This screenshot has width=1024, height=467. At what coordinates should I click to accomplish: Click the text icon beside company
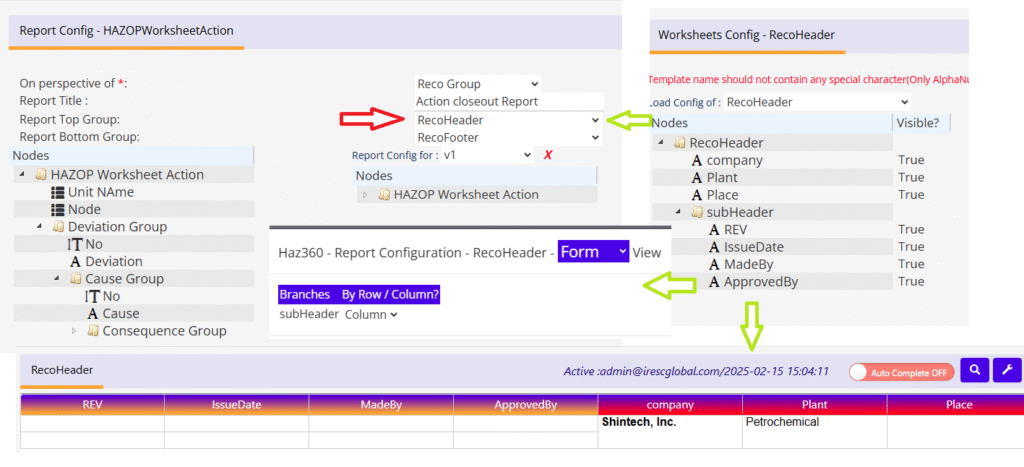[x=697, y=160]
